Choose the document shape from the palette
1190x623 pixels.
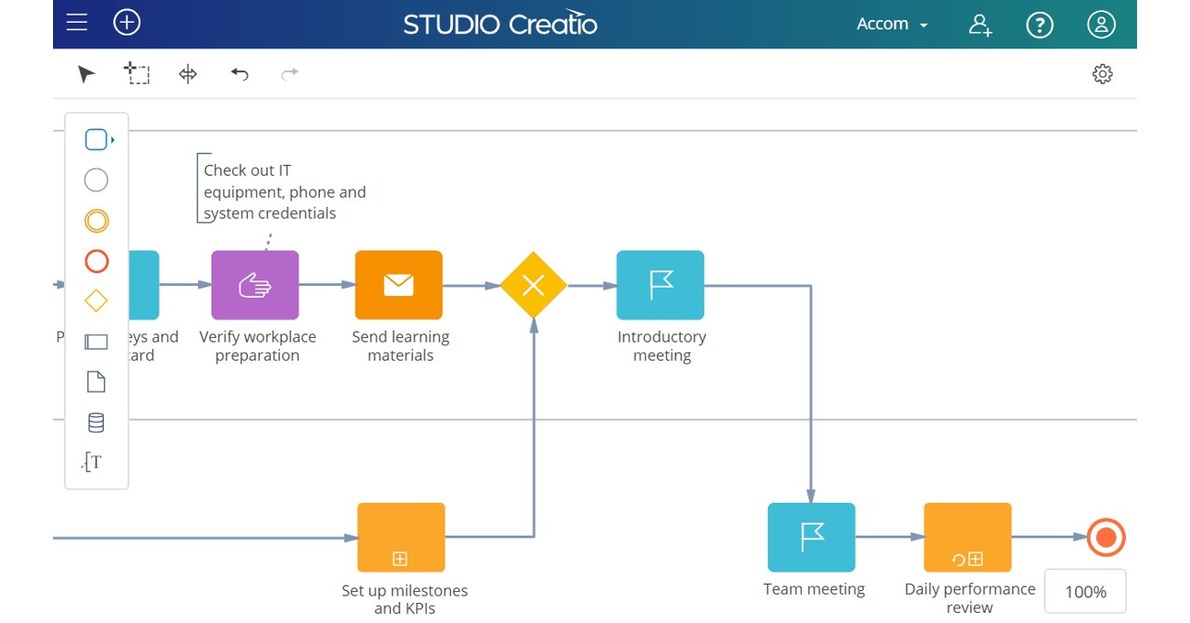(x=96, y=381)
